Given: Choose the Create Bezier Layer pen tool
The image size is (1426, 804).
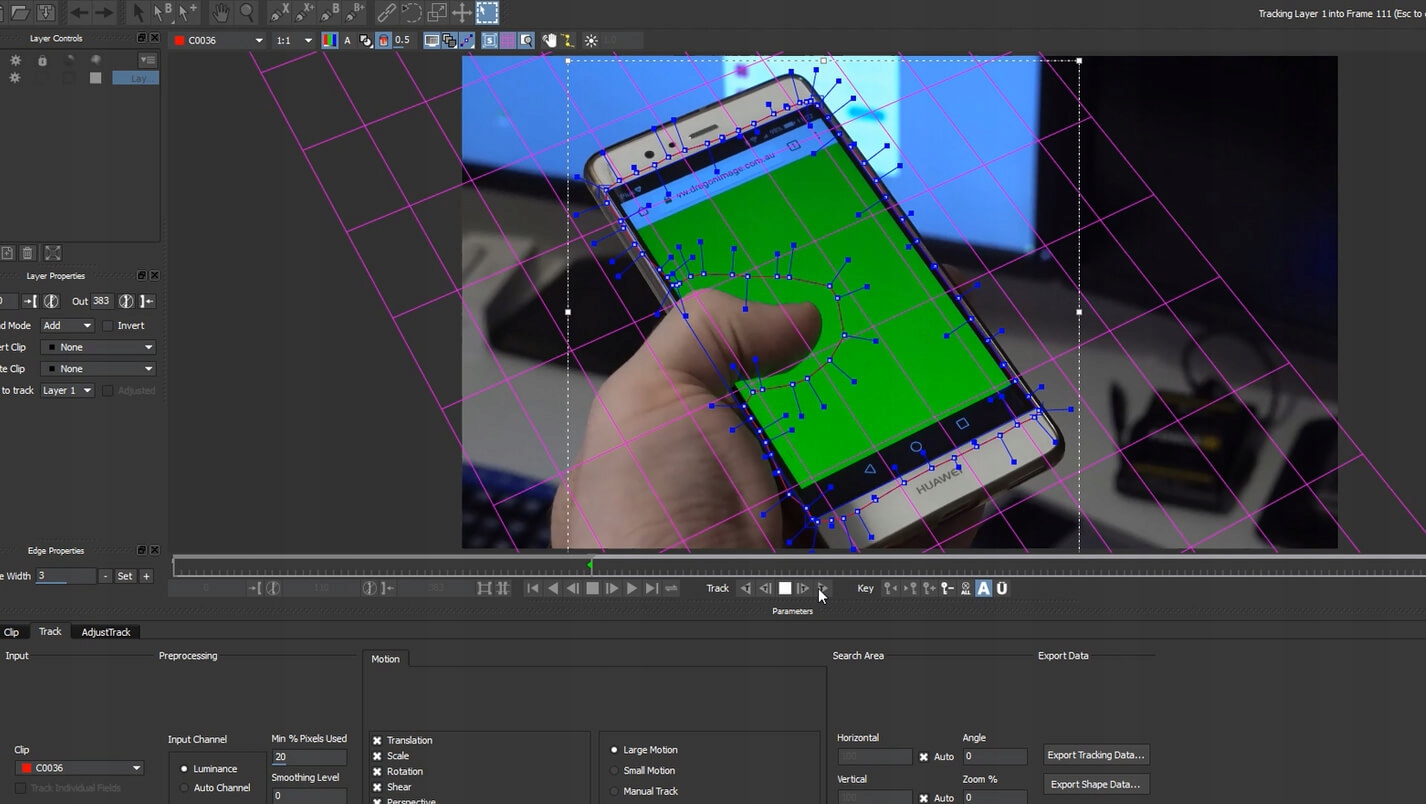Looking at the screenshot, I should 331,13.
